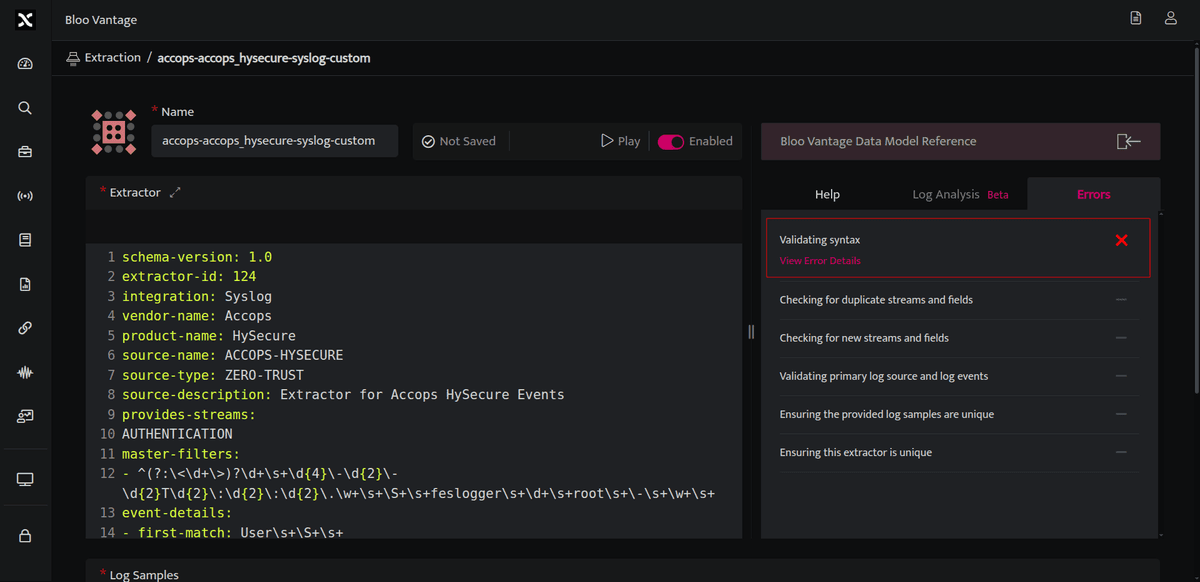This screenshot has height=582, width=1200.
Task: Click the Name input field
Action: 275,141
